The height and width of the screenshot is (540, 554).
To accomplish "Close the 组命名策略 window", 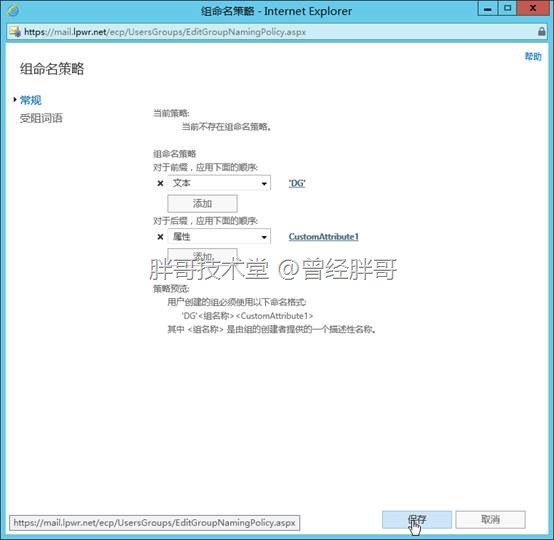I will [x=533, y=8].
